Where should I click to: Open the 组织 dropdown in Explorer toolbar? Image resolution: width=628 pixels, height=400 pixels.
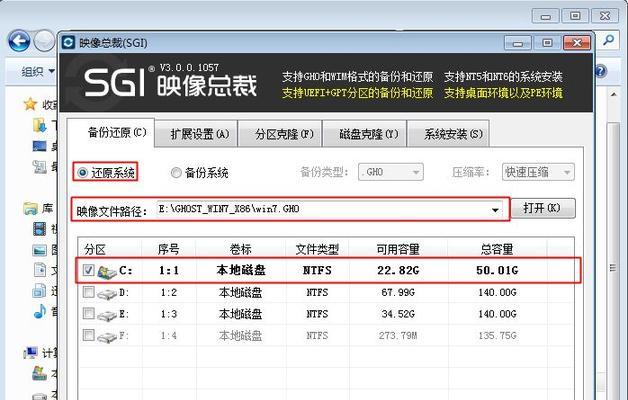pyautogui.click(x=38, y=72)
